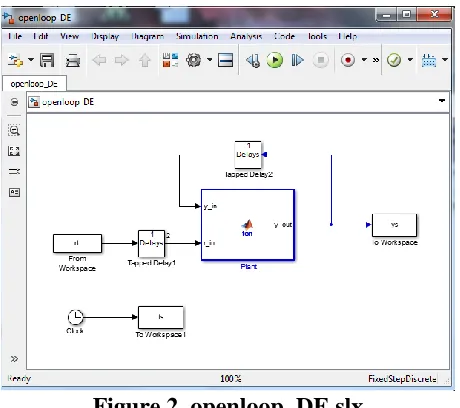Open the File menu
Viewport: 460px width, 408px height.
[15, 36]
